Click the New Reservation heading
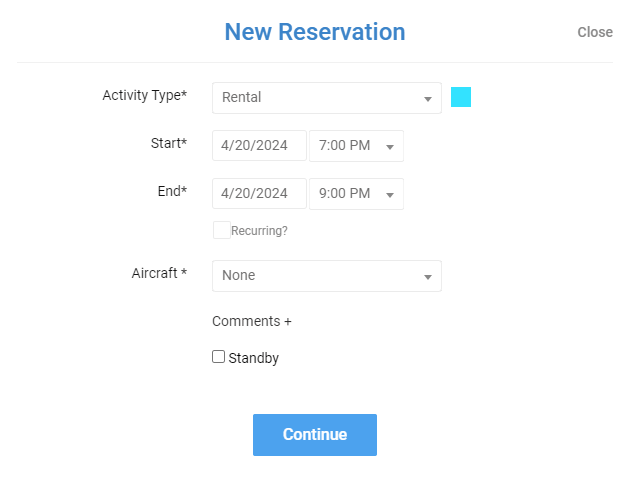Image resolution: width=628 pixels, height=492 pixels. click(314, 32)
